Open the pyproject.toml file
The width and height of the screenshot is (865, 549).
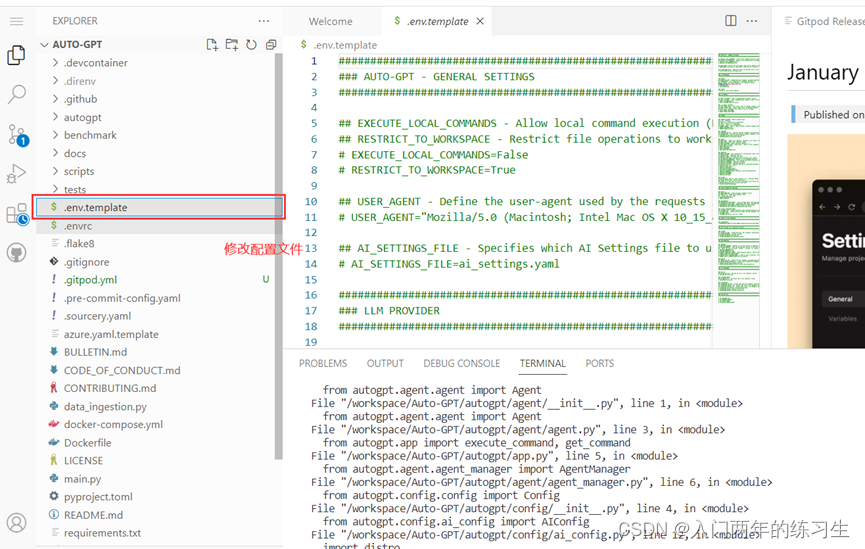point(156,497)
